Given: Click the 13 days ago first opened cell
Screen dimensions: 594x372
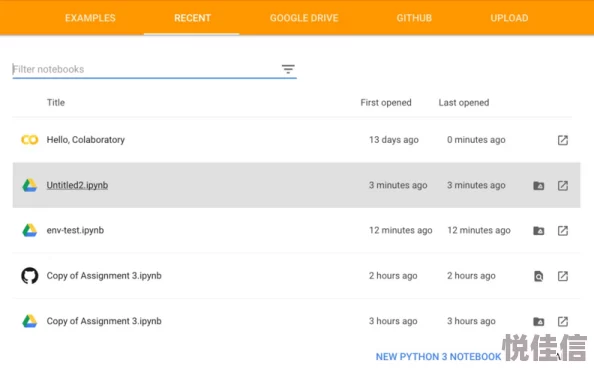Looking at the screenshot, I should (394, 140).
